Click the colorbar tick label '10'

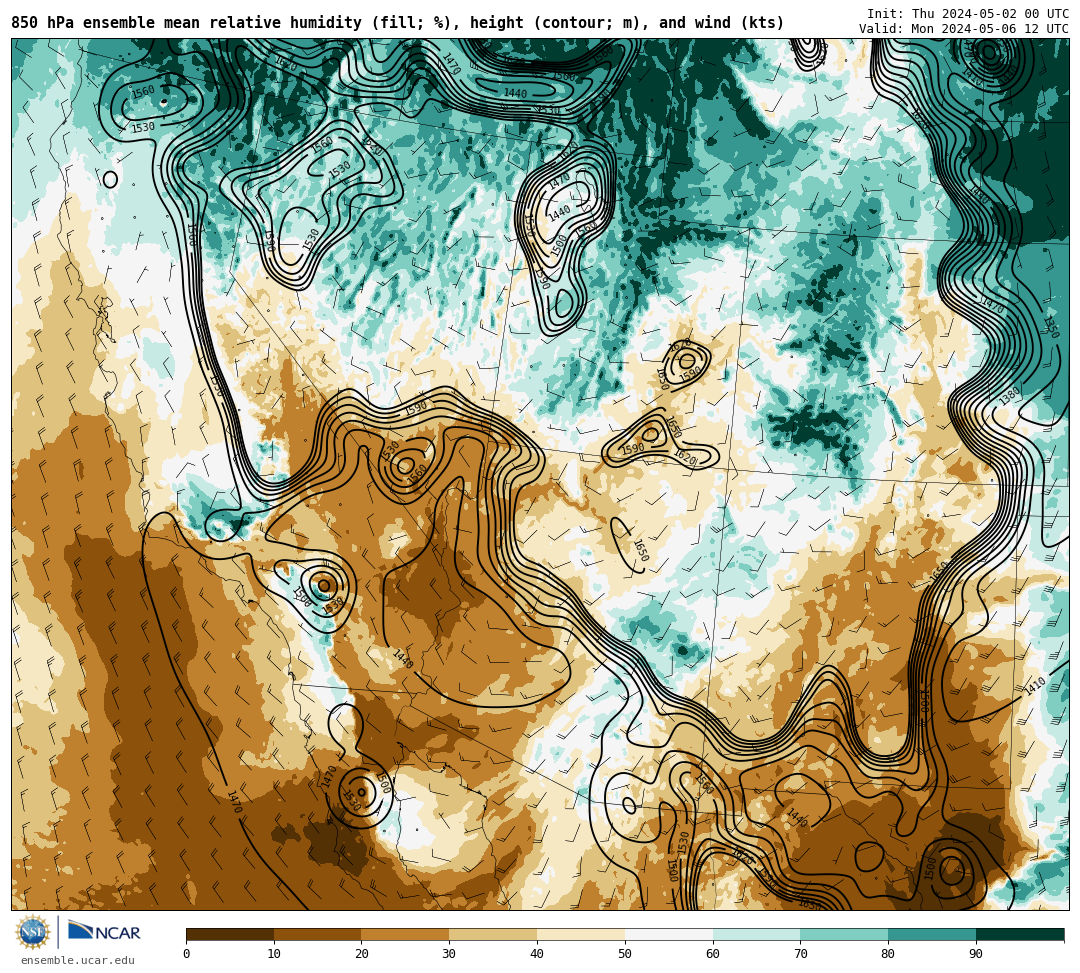click(x=274, y=954)
